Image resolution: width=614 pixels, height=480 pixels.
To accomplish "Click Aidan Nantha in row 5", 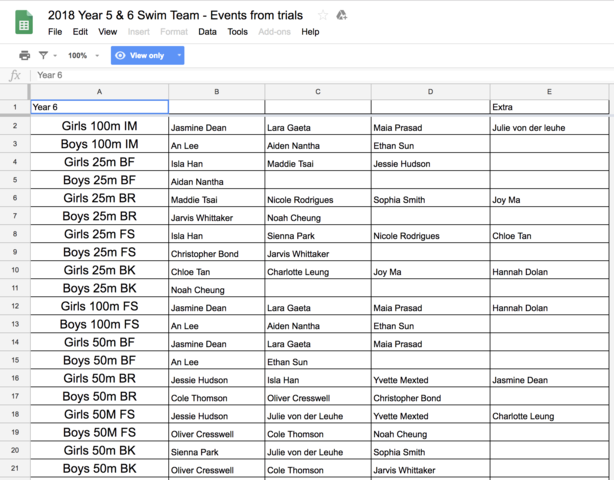I will [217, 180].
